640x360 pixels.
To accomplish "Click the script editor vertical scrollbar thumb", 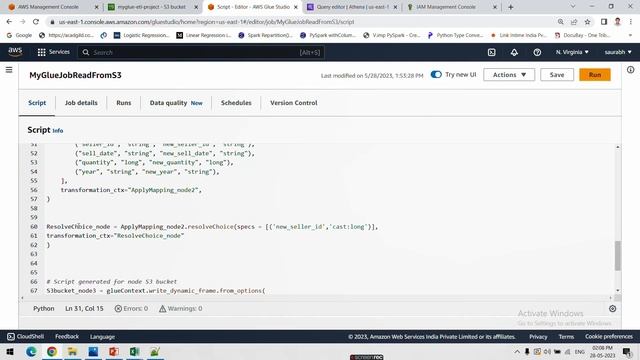I will [618, 256].
